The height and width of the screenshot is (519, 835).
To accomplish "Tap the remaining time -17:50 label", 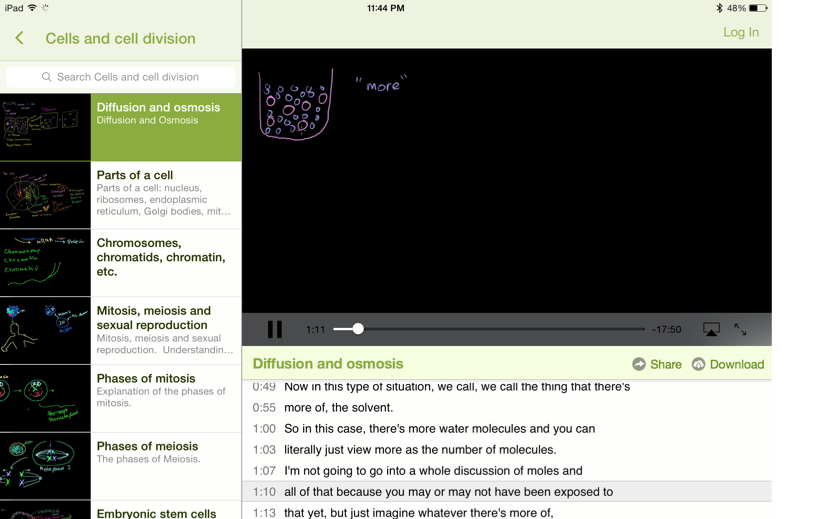I will [666, 329].
